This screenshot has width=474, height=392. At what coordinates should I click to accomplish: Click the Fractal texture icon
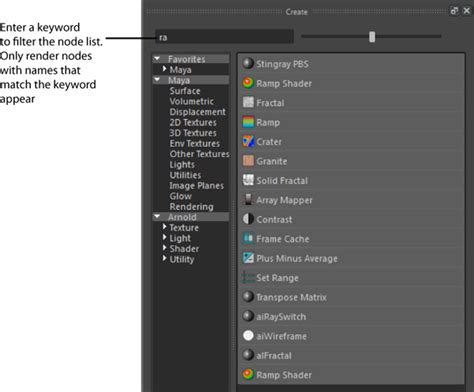[x=248, y=102]
